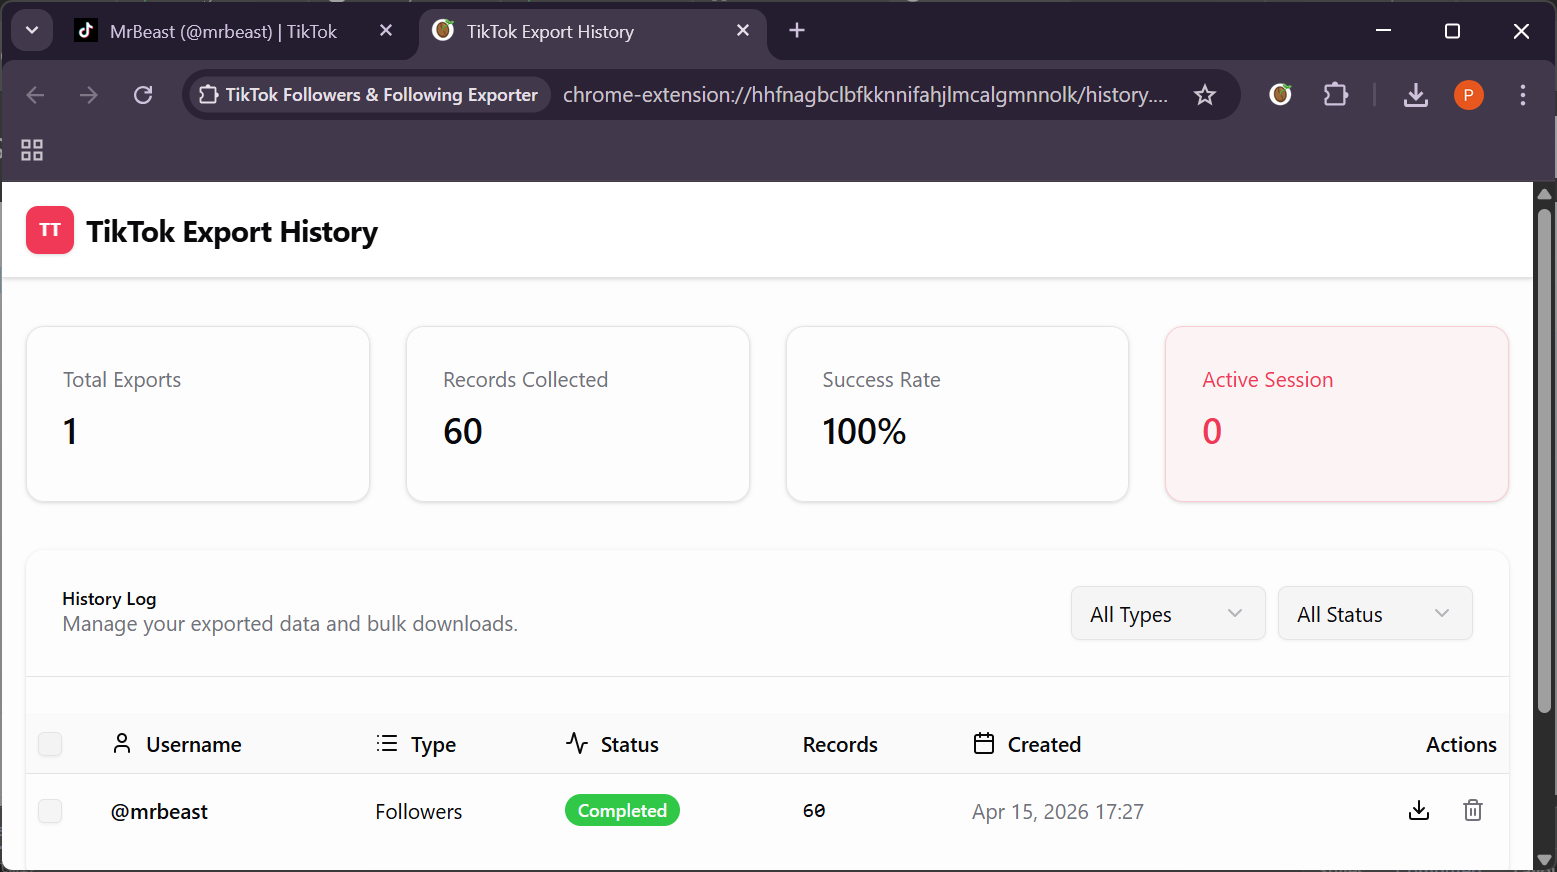Click the Total Exports card
The width and height of the screenshot is (1557, 872).
click(x=198, y=414)
